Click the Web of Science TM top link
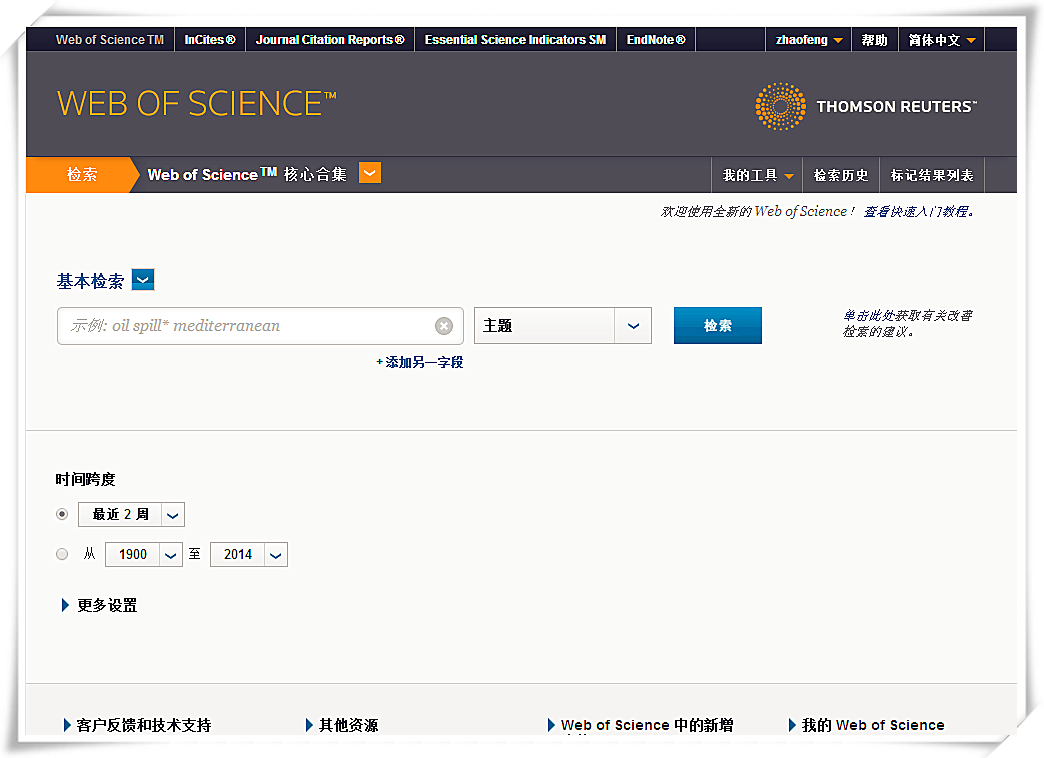The width and height of the screenshot is (1044, 758). coord(110,40)
